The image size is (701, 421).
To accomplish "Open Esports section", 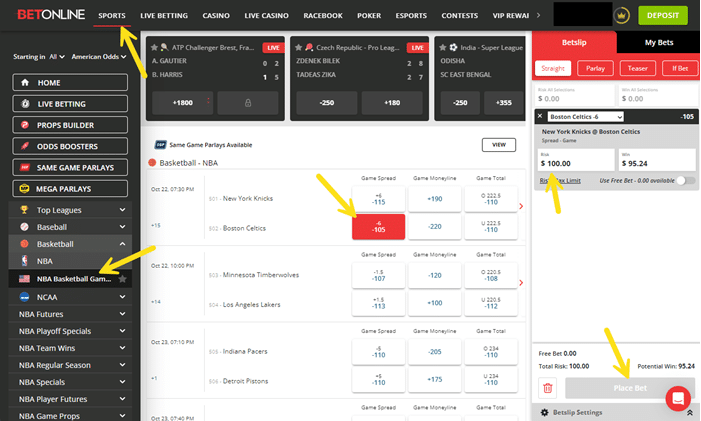I will [x=411, y=16].
